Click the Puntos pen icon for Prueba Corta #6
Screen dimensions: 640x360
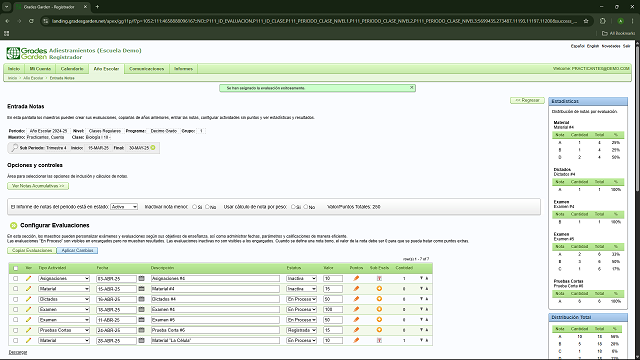pyautogui.click(x=356, y=330)
